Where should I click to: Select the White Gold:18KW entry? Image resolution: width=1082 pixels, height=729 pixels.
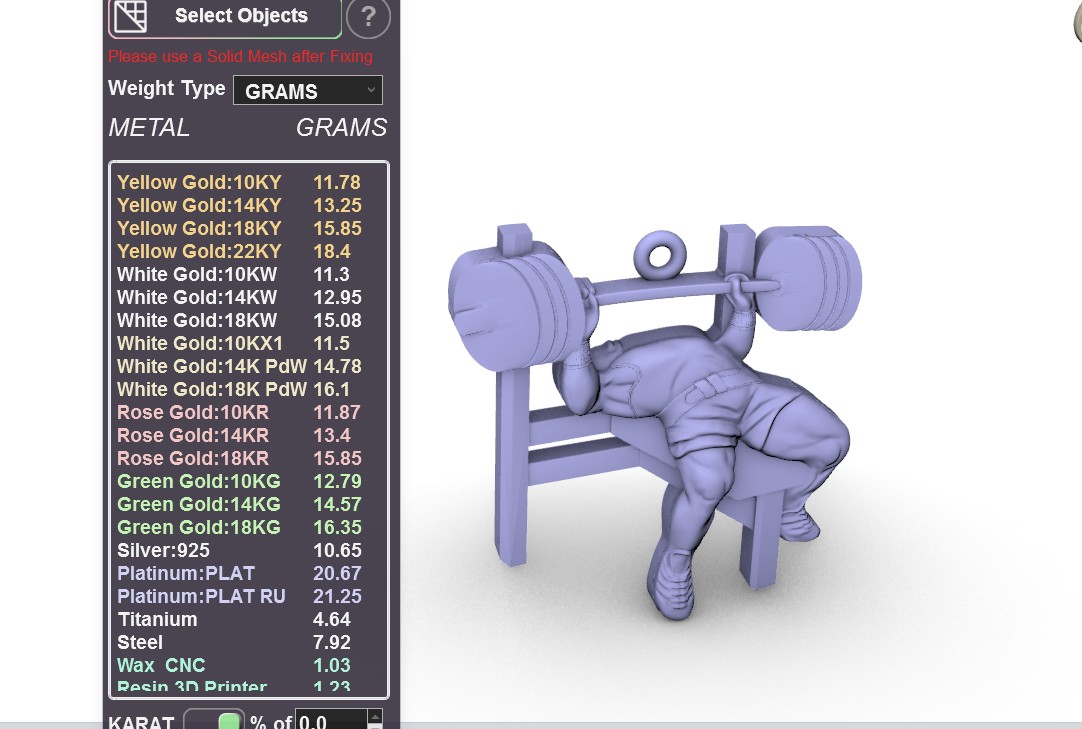pos(239,320)
